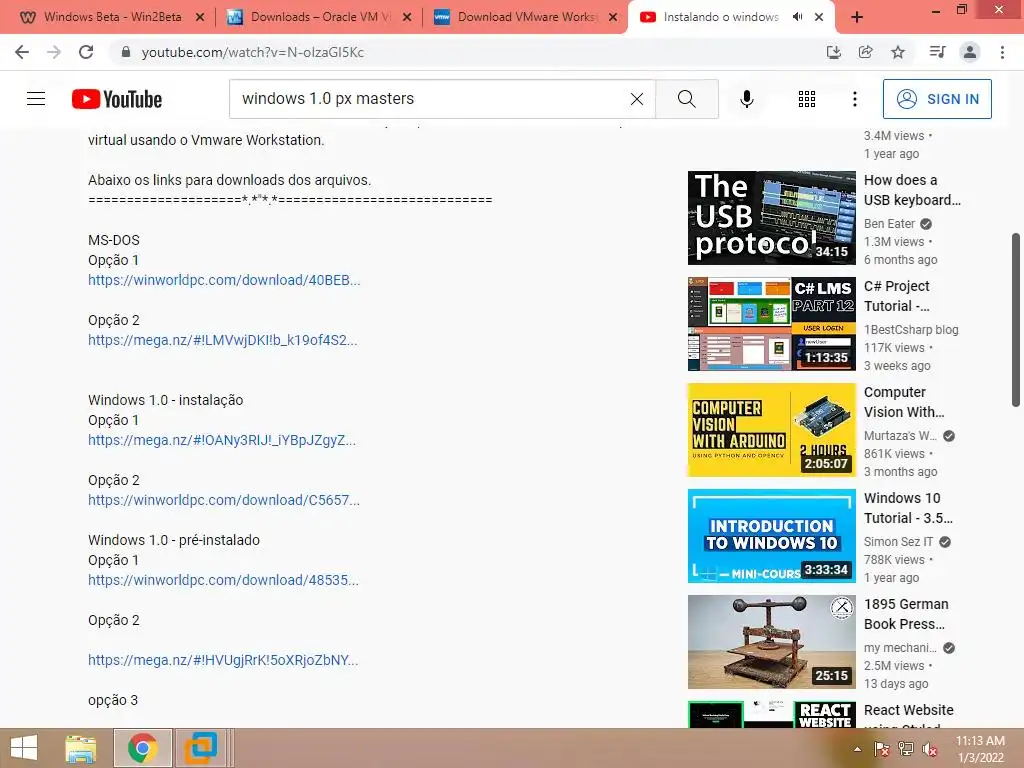The width and height of the screenshot is (1024, 768).
Task: Open the winworldpc.com/download/40BEB link
Action: [x=224, y=280]
